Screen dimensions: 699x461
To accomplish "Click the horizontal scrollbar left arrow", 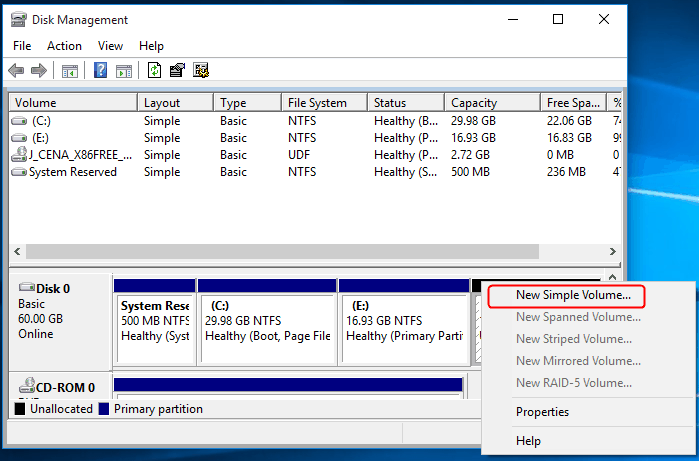I will coord(17,251).
